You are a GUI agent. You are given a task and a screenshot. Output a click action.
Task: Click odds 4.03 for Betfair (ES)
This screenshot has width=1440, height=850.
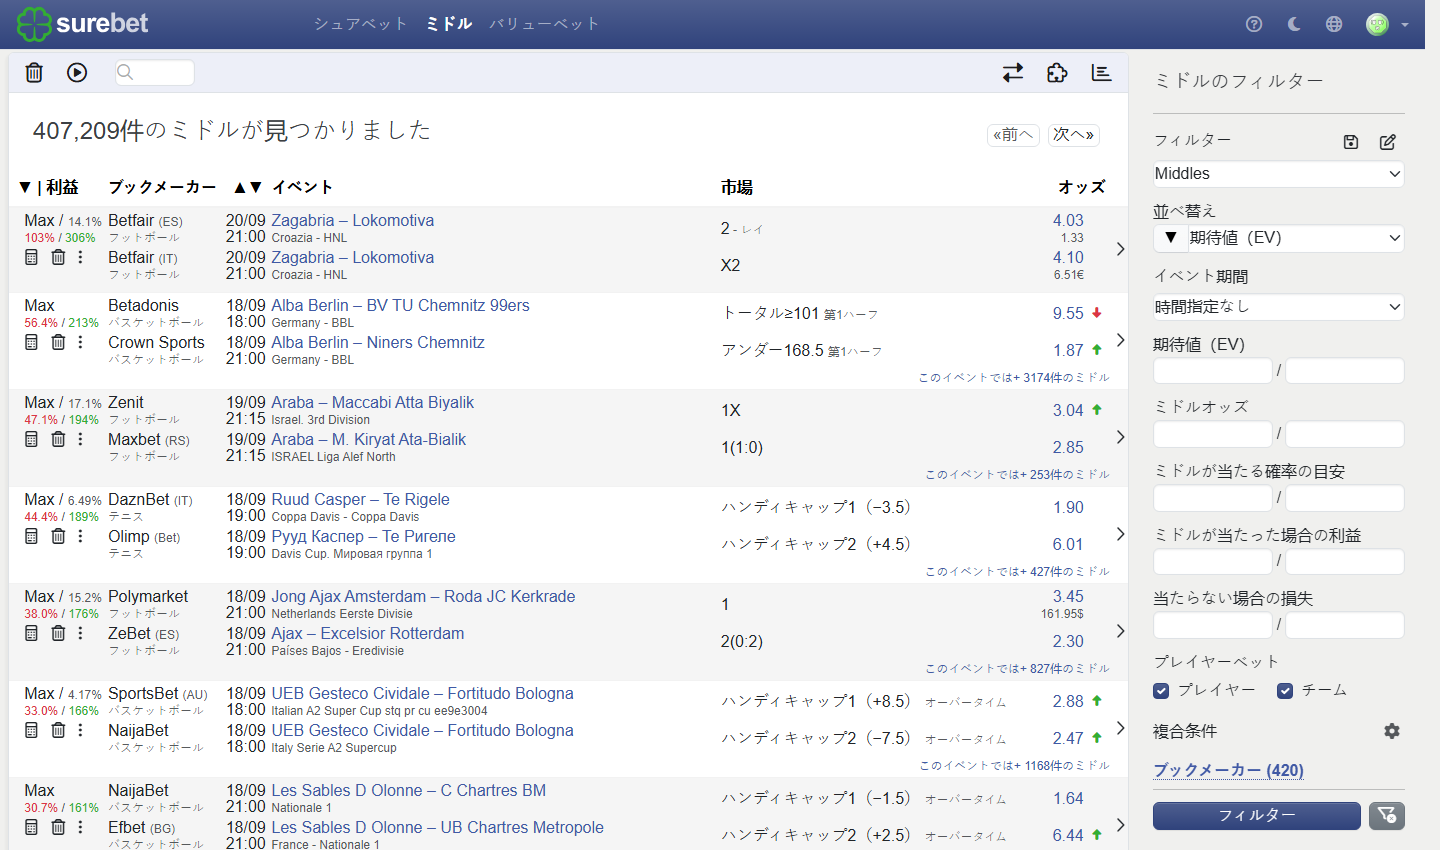1068,221
